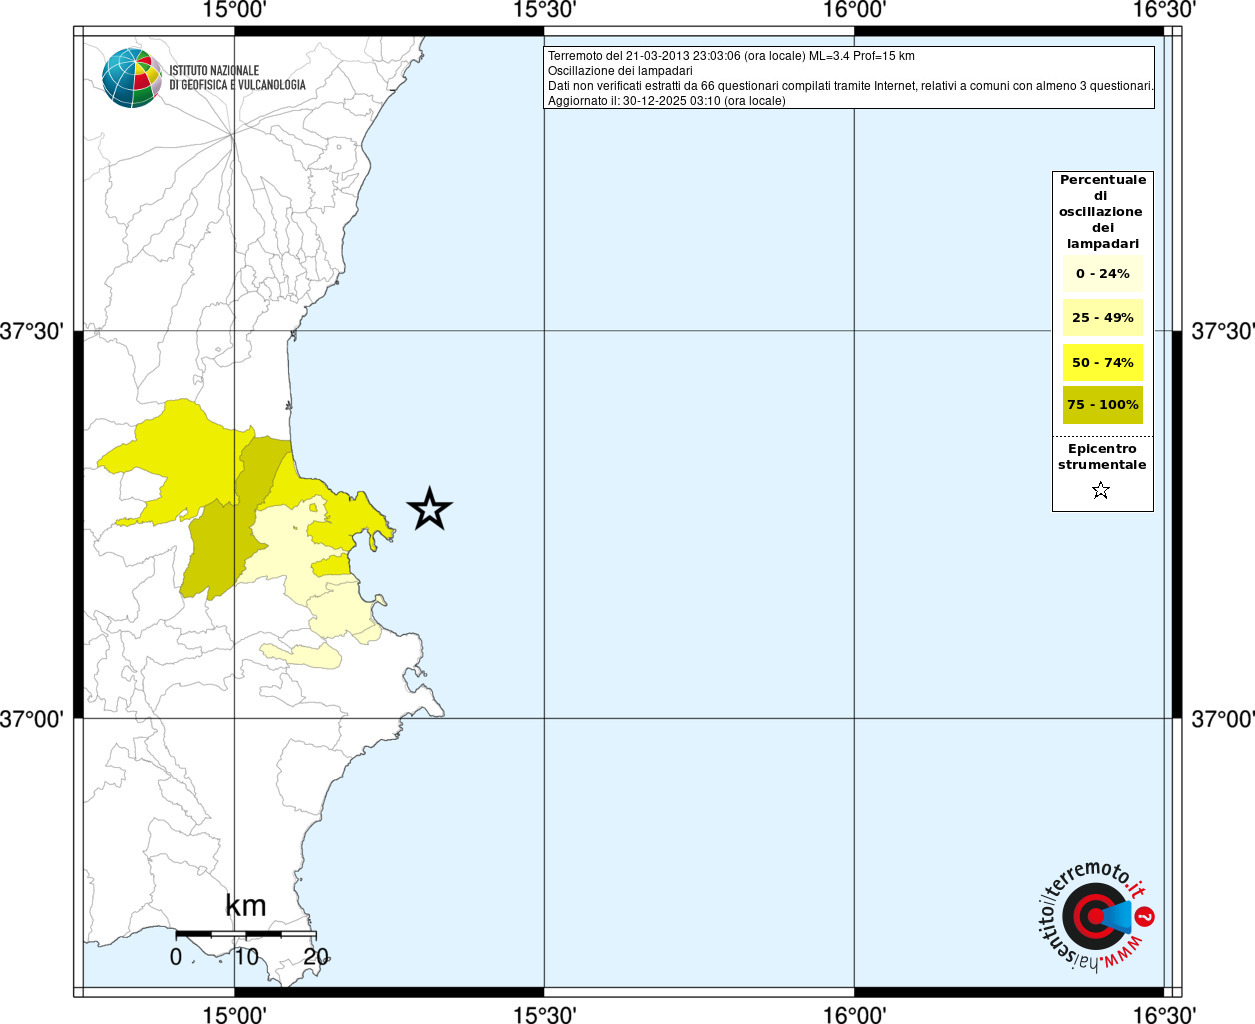Click the 'Aggiornato il: 30-12-2025' update line
1255x1024 pixels.
tap(666, 101)
